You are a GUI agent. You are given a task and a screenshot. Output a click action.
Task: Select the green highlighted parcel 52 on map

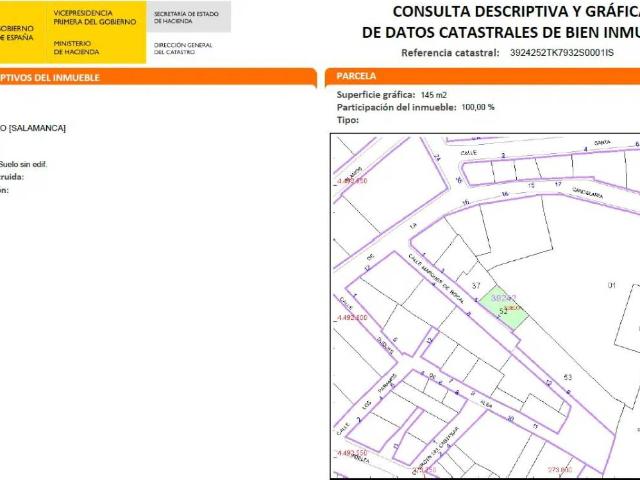click(504, 308)
